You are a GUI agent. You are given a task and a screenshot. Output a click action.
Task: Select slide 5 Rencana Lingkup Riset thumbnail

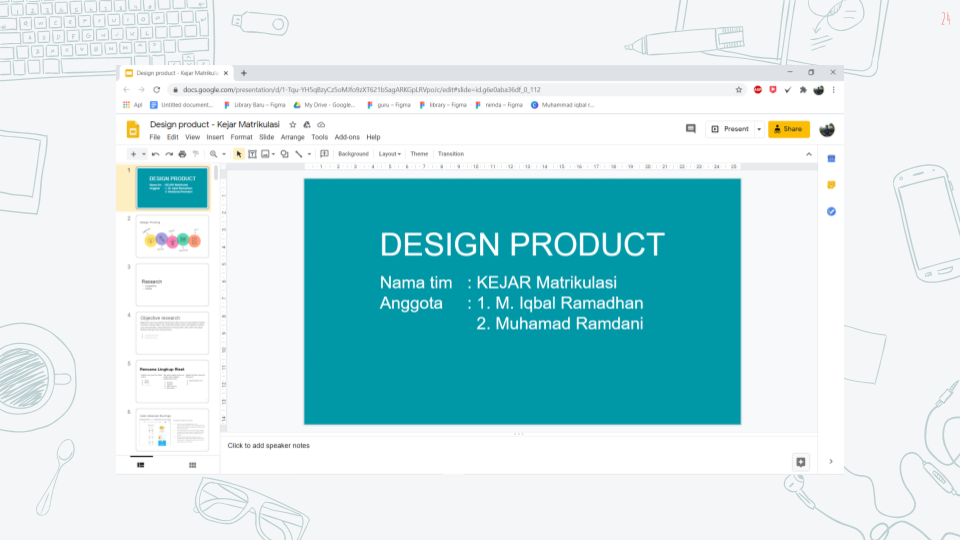(x=172, y=381)
